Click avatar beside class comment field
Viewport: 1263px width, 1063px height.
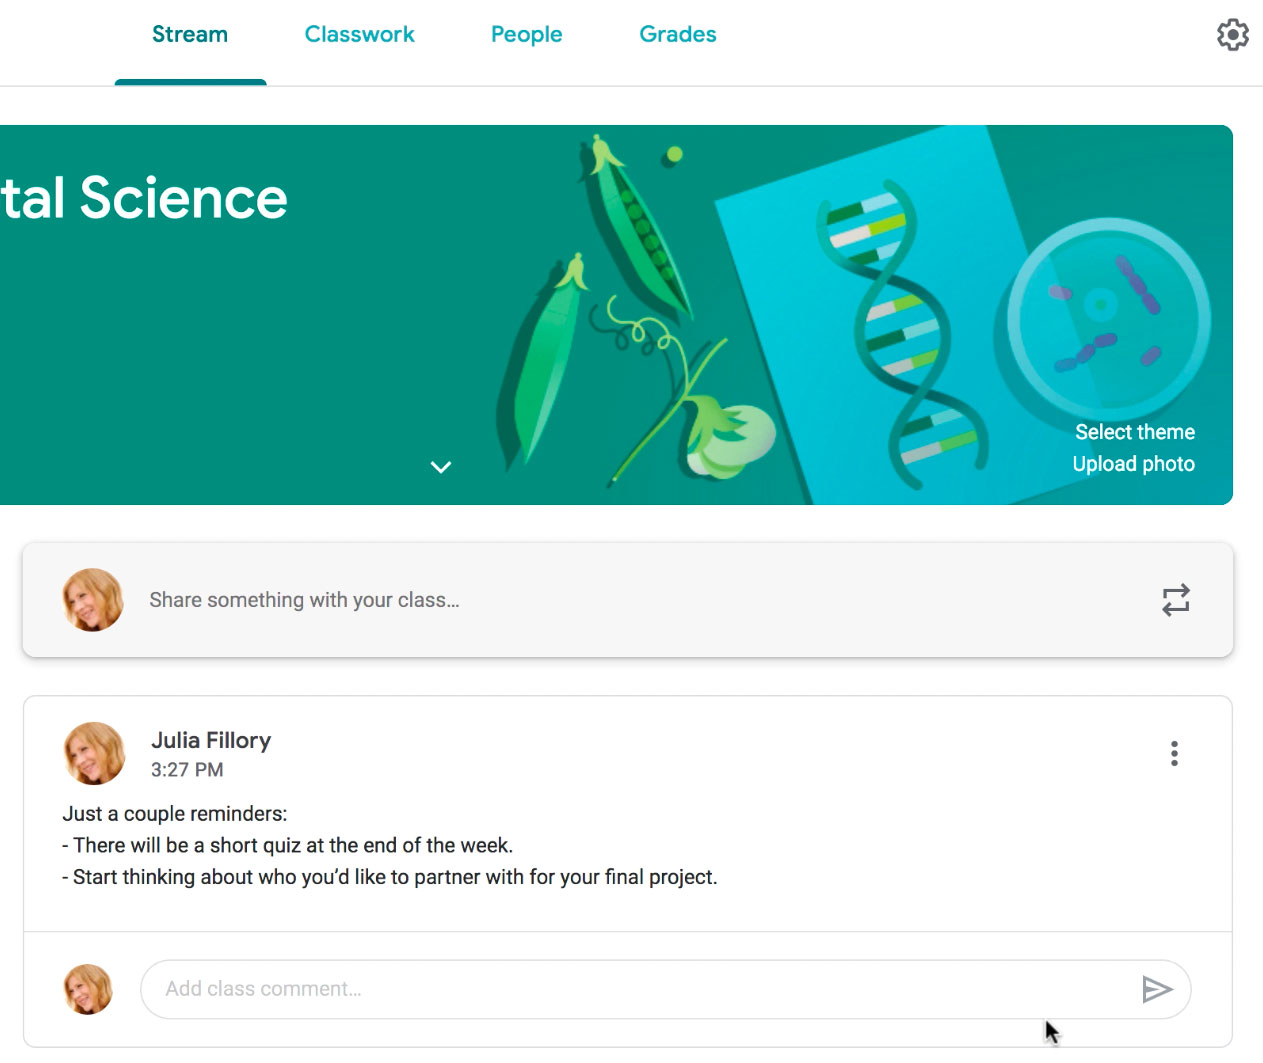point(88,989)
